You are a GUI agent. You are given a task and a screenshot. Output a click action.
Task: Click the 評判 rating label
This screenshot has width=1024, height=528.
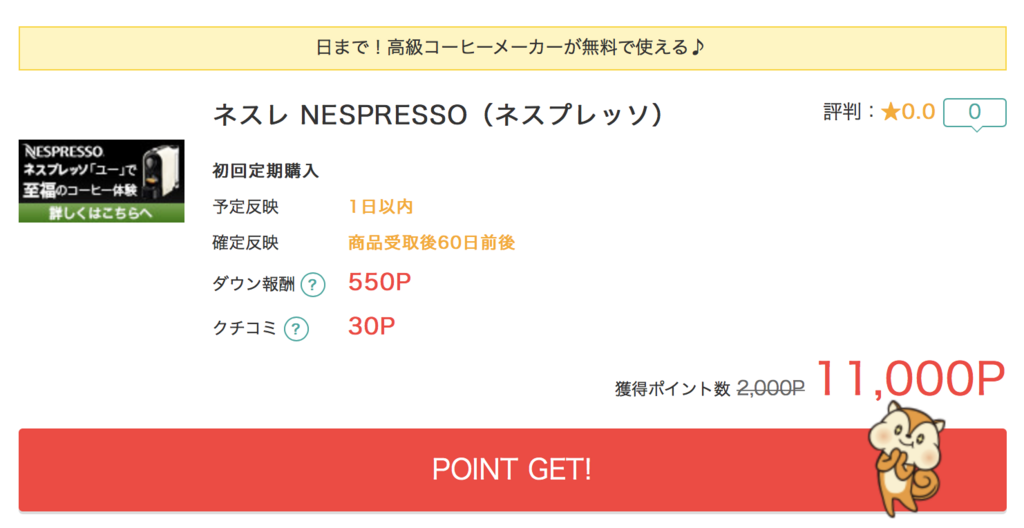842,112
